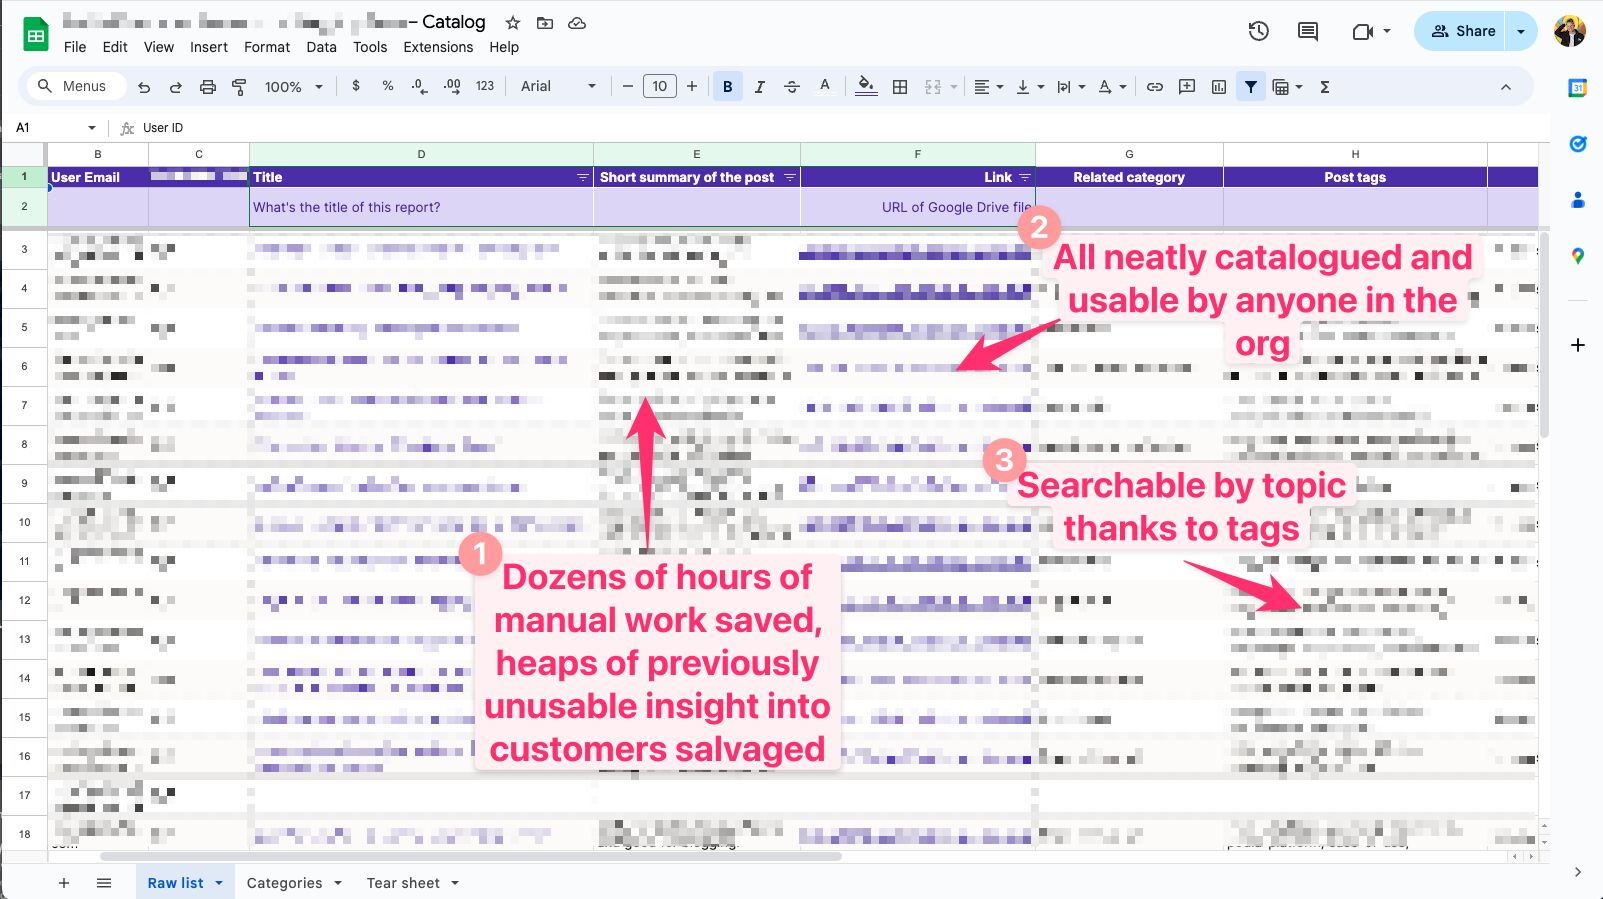Expand the Arial font dropdown

(x=558, y=87)
